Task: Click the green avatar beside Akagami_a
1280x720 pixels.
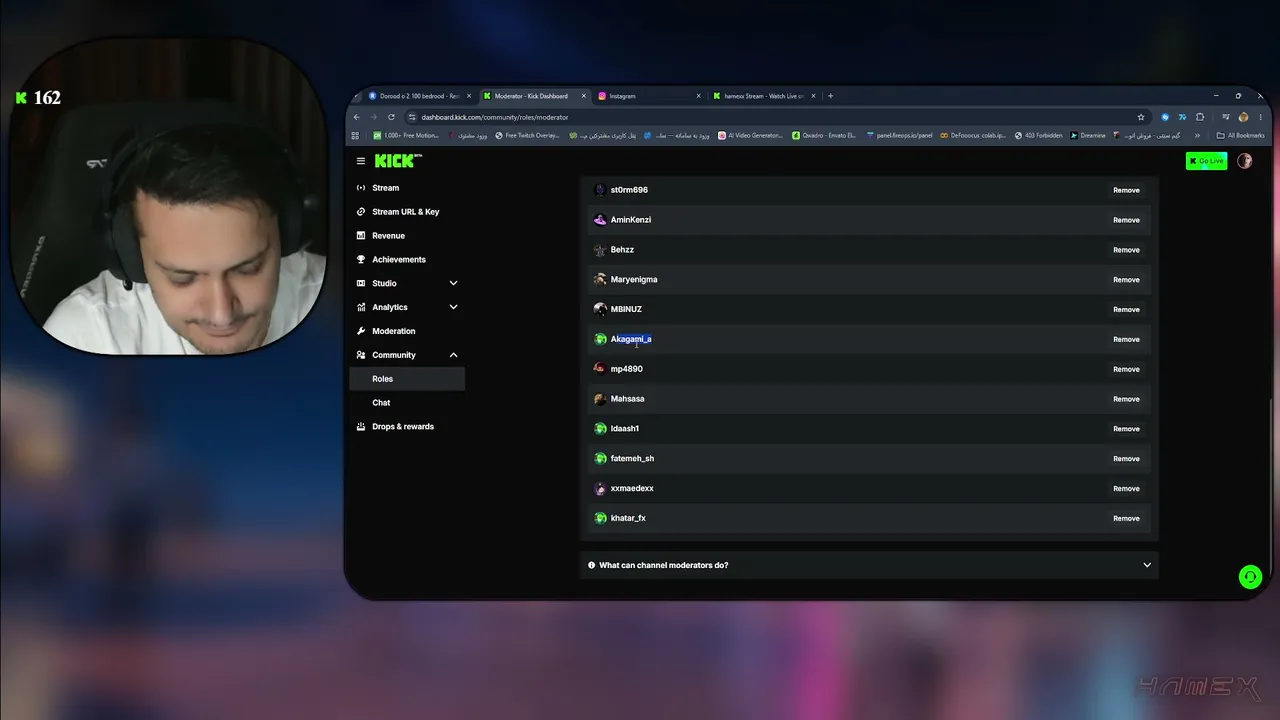Action: click(x=600, y=339)
